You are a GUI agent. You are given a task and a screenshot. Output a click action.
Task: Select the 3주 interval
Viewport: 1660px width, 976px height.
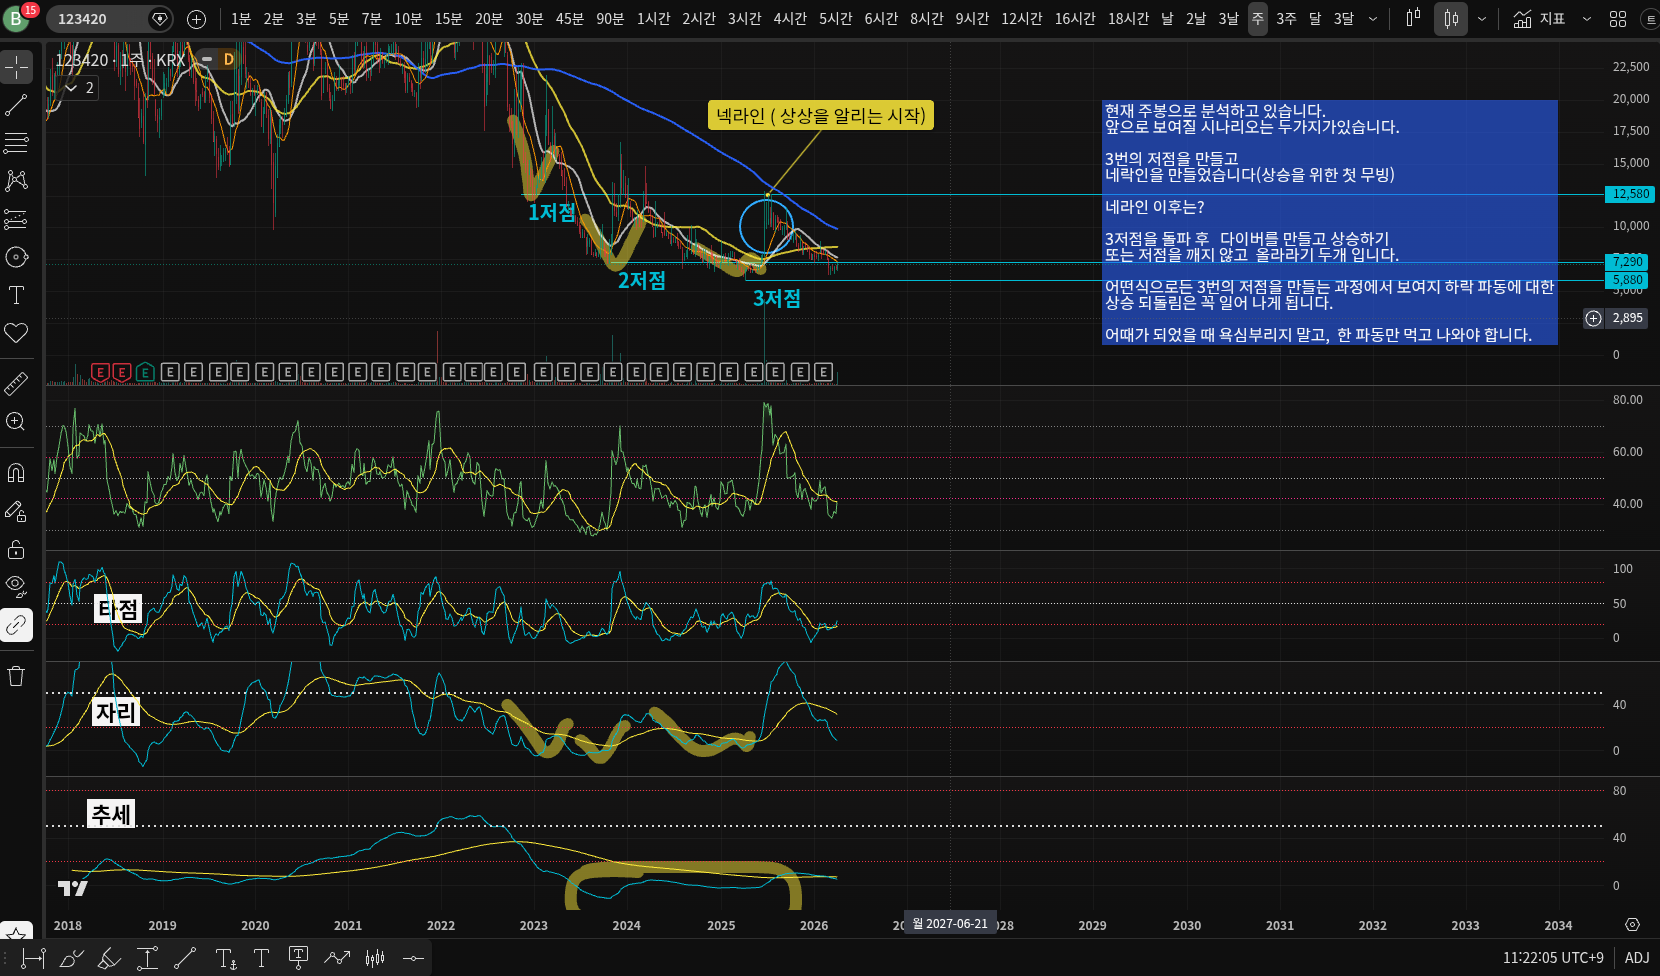coord(1286,19)
